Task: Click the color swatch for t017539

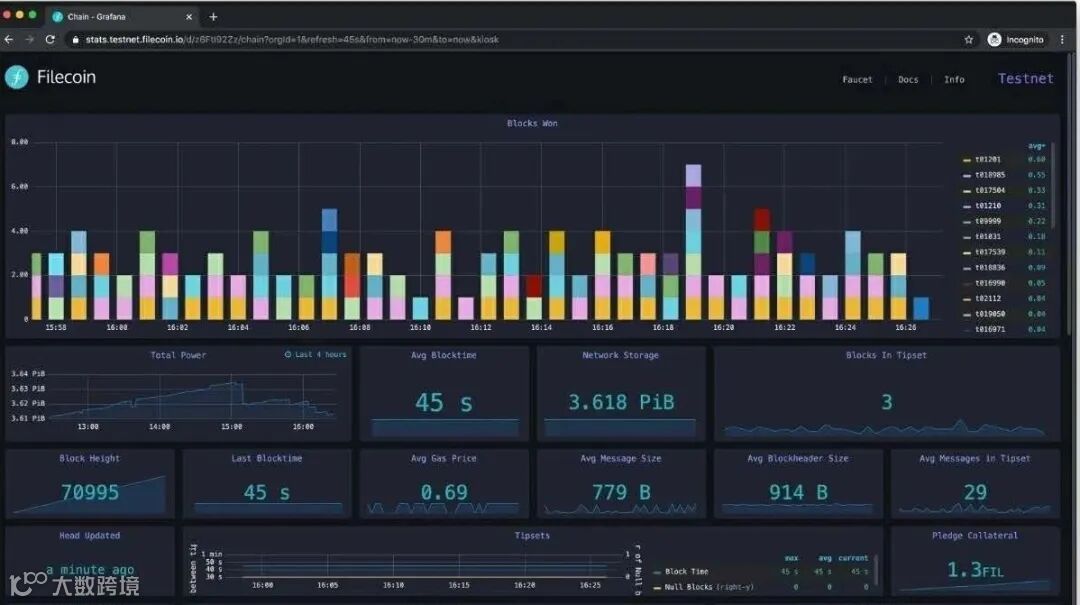Action: click(966, 253)
